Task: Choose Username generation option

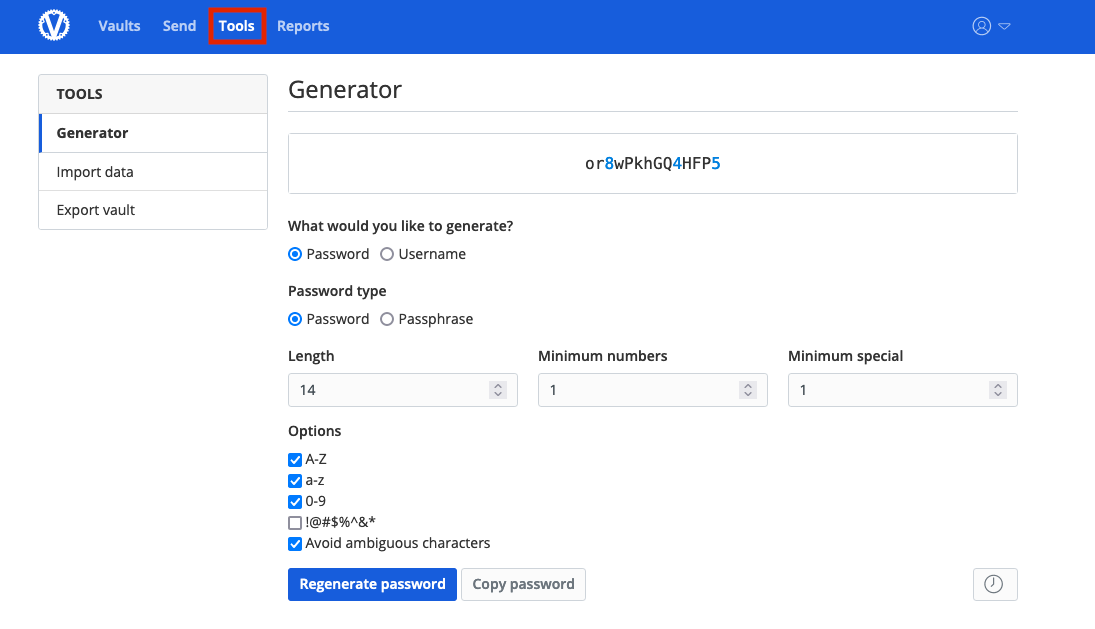Action: point(387,254)
